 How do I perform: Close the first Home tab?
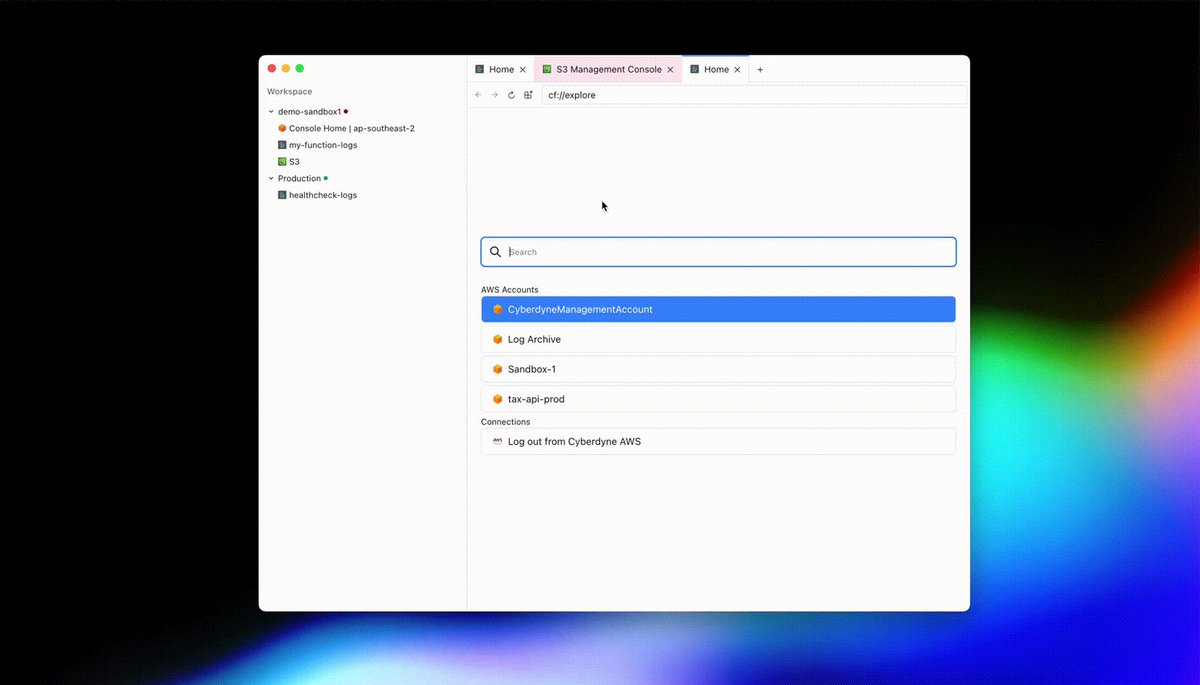click(523, 70)
